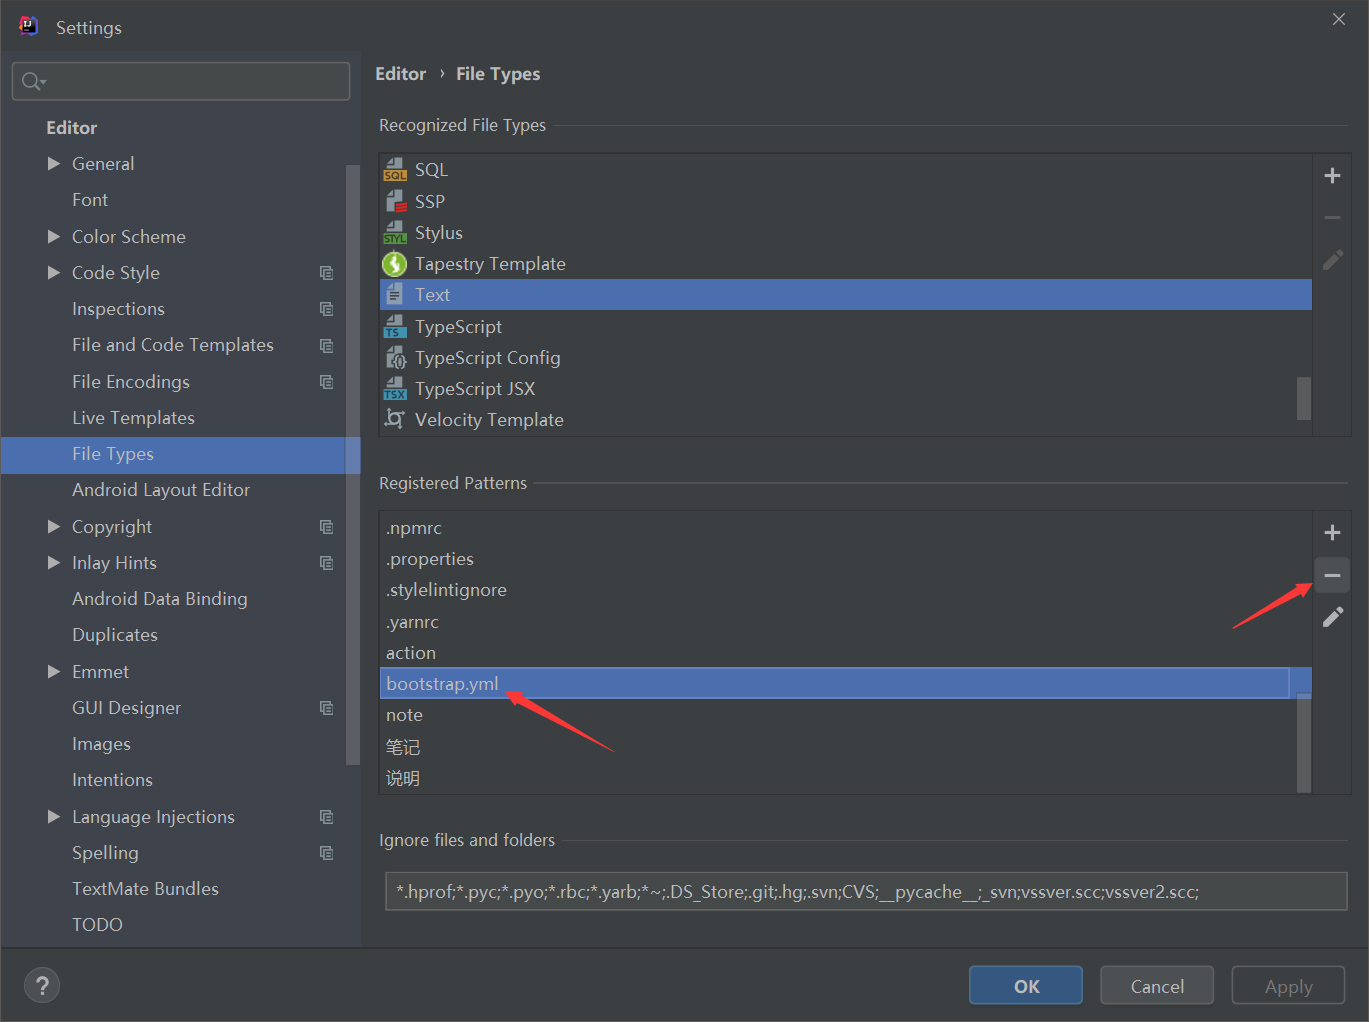Open the TextMate Bundles settings page
Image resolution: width=1369 pixels, height=1022 pixels.
point(145,888)
